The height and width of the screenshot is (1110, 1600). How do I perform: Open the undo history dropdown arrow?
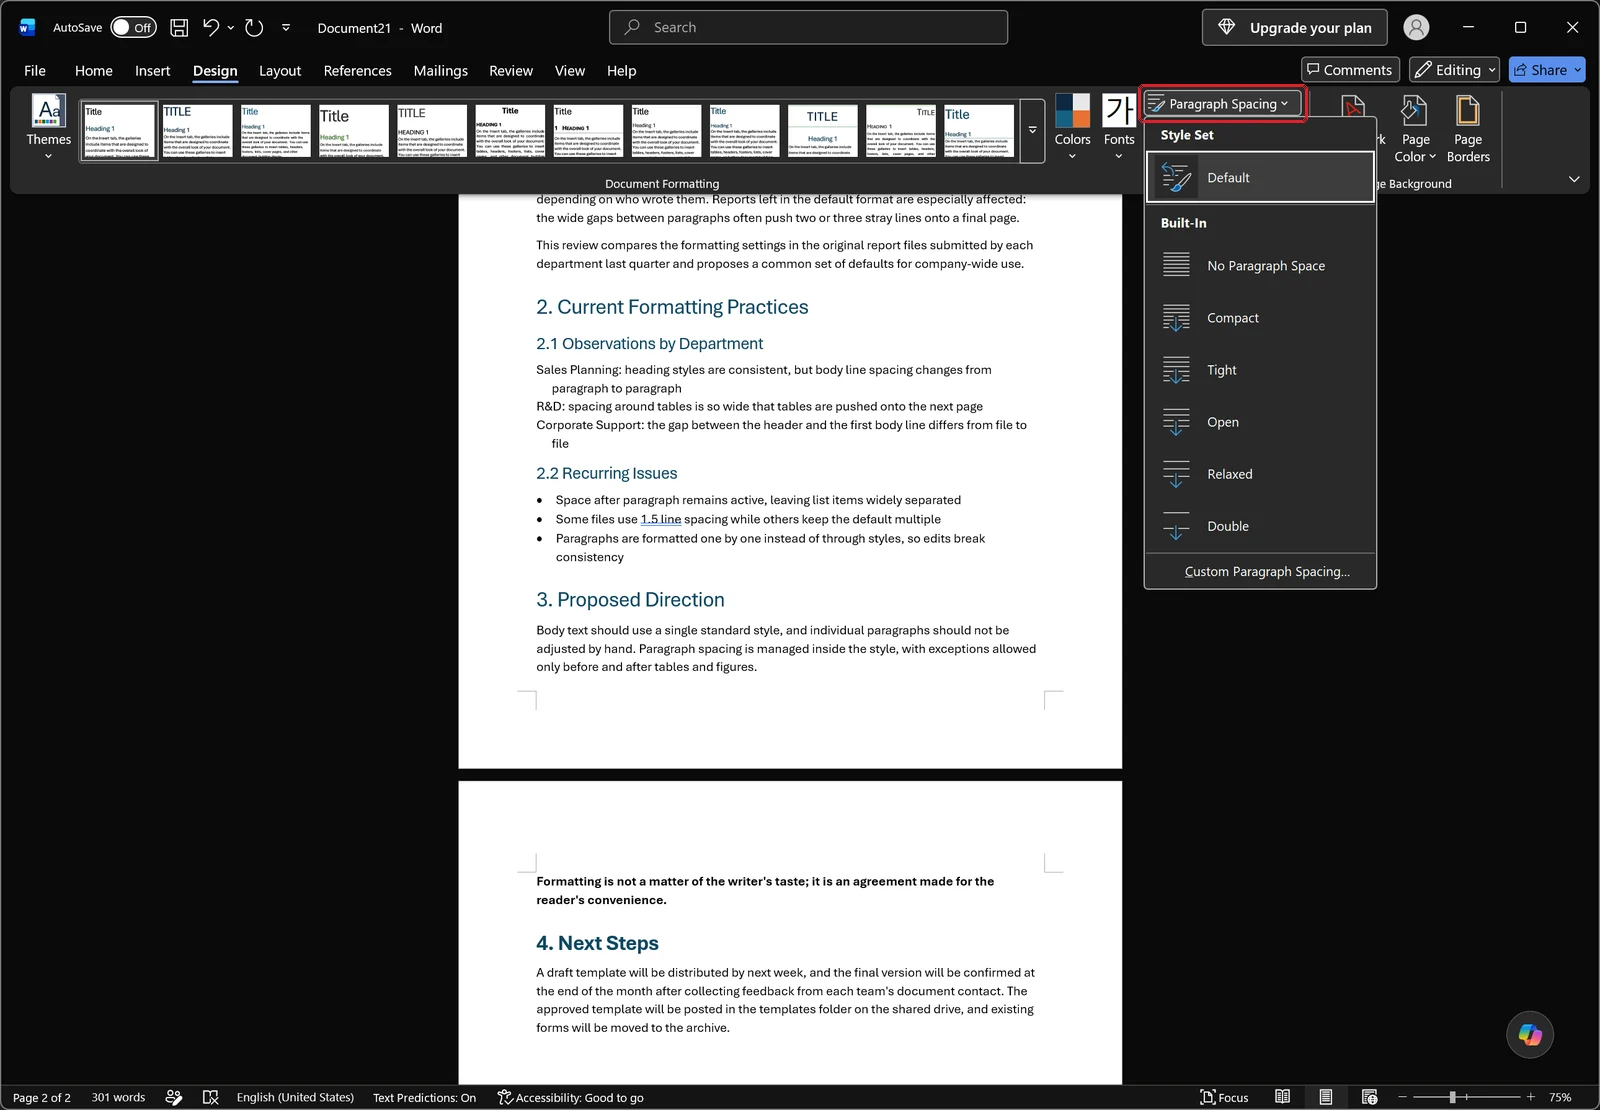[231, 28]
